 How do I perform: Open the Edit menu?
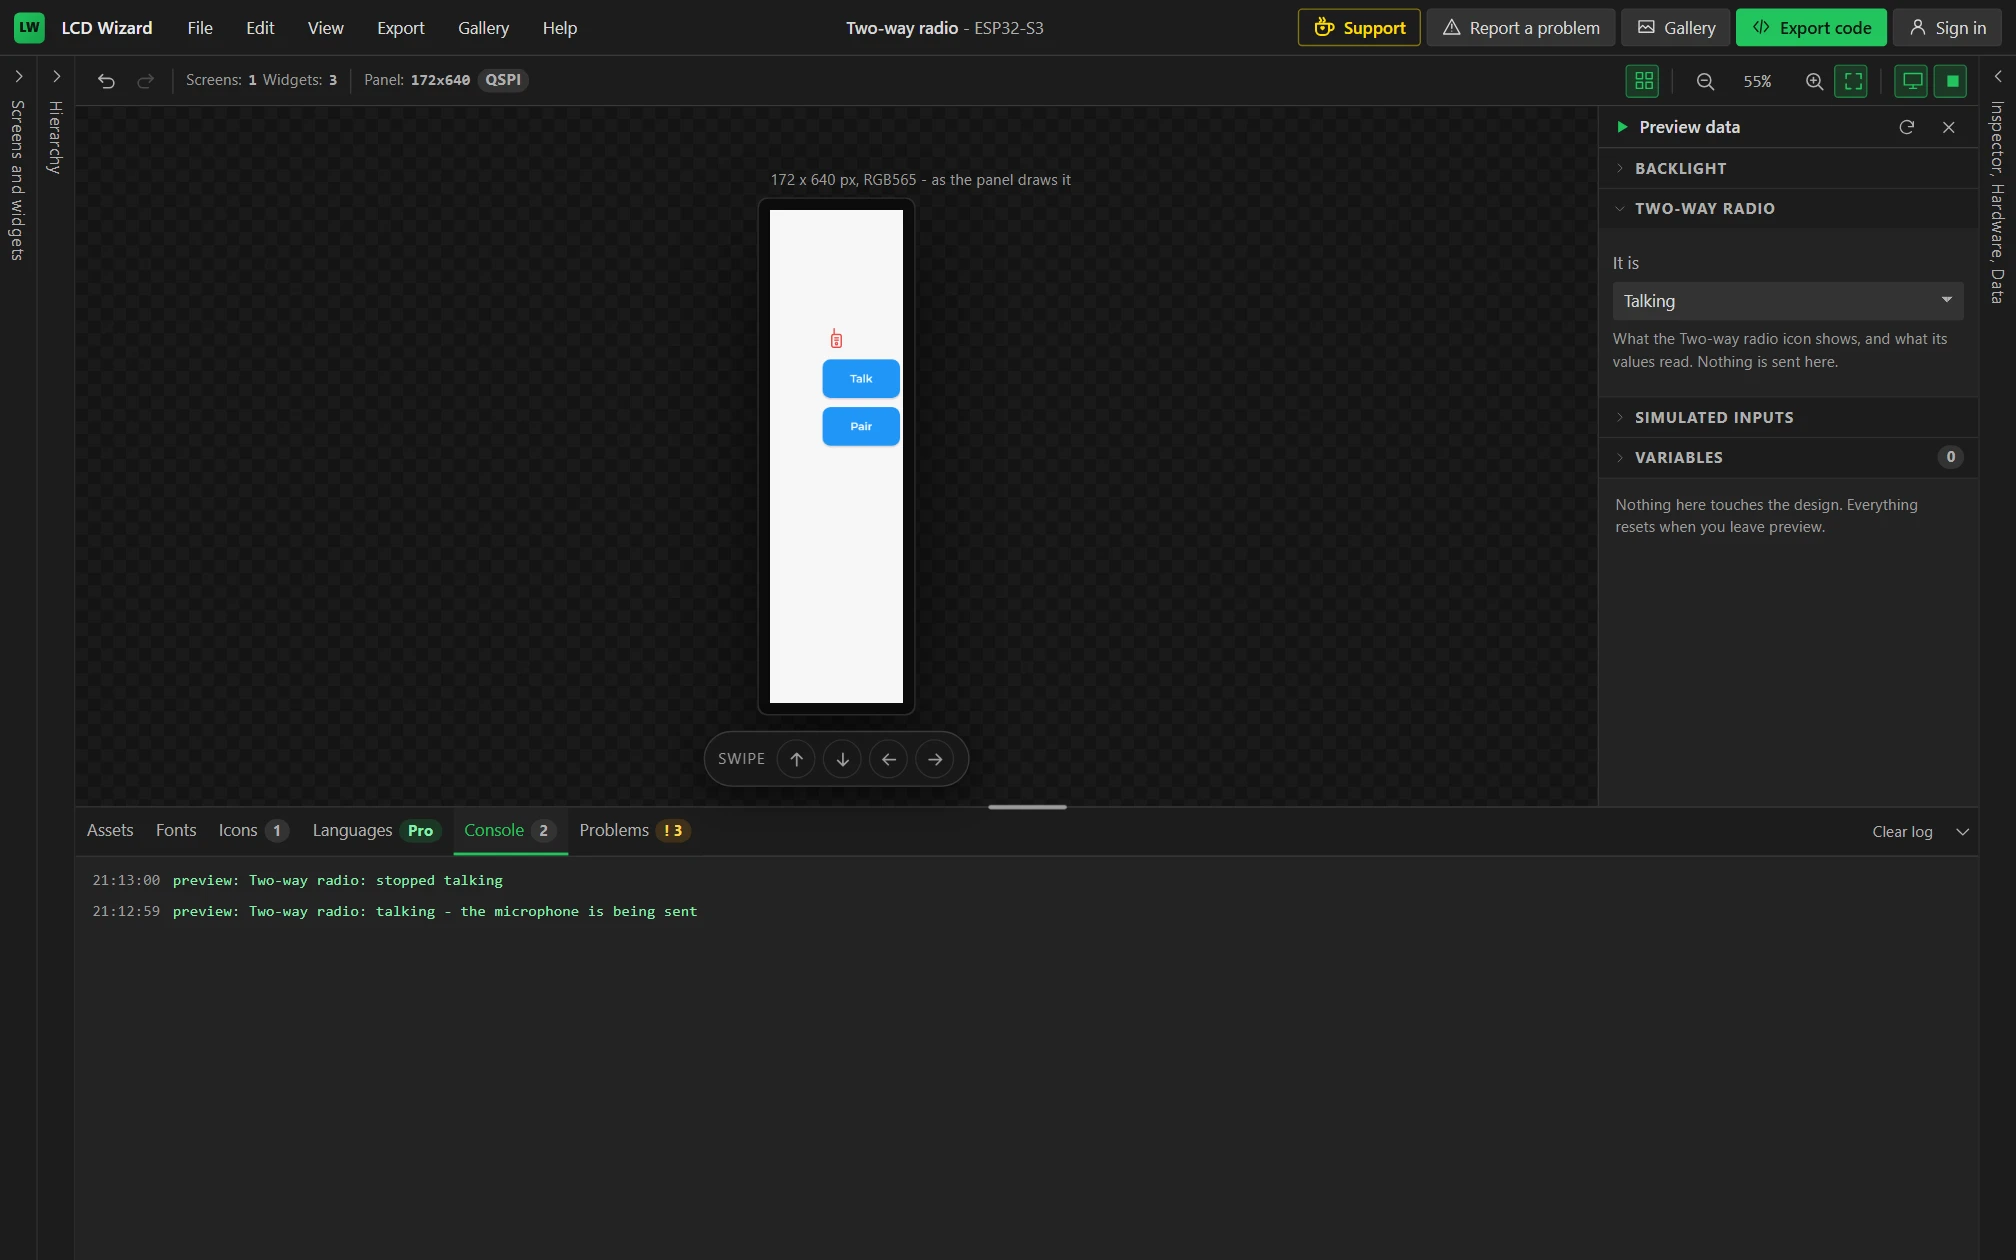pyautogui.click(x=260, y=28)
